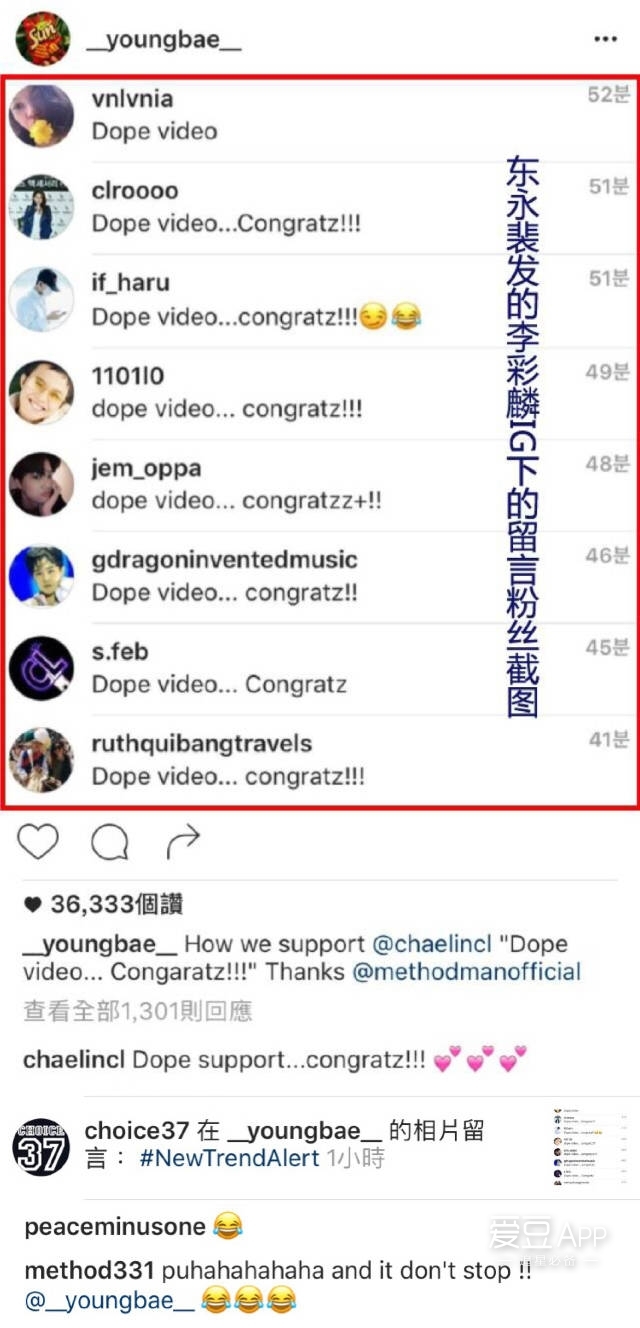Tap the heart like icon
The image size is (640, 1328).
pyautogui.click(x=39, y=842)
